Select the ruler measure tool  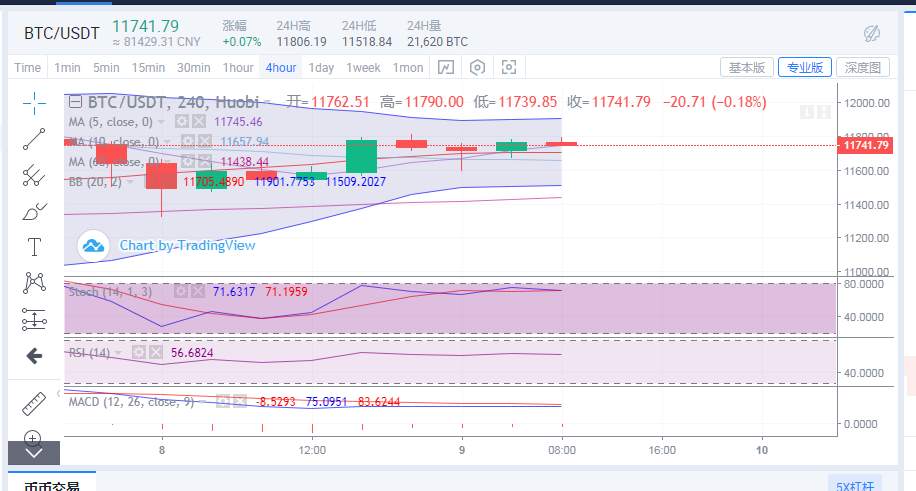coord(34,404)
